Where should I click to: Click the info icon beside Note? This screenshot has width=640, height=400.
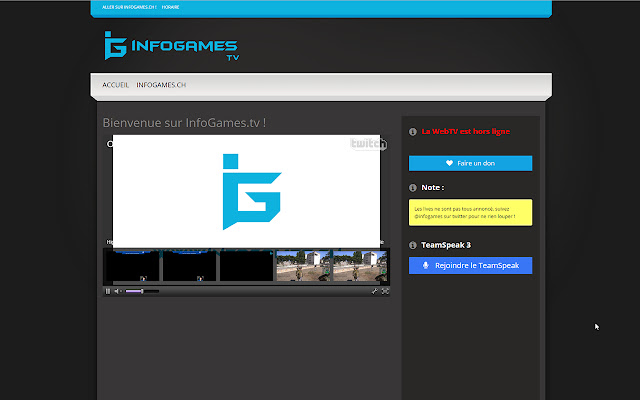point(414,187)
